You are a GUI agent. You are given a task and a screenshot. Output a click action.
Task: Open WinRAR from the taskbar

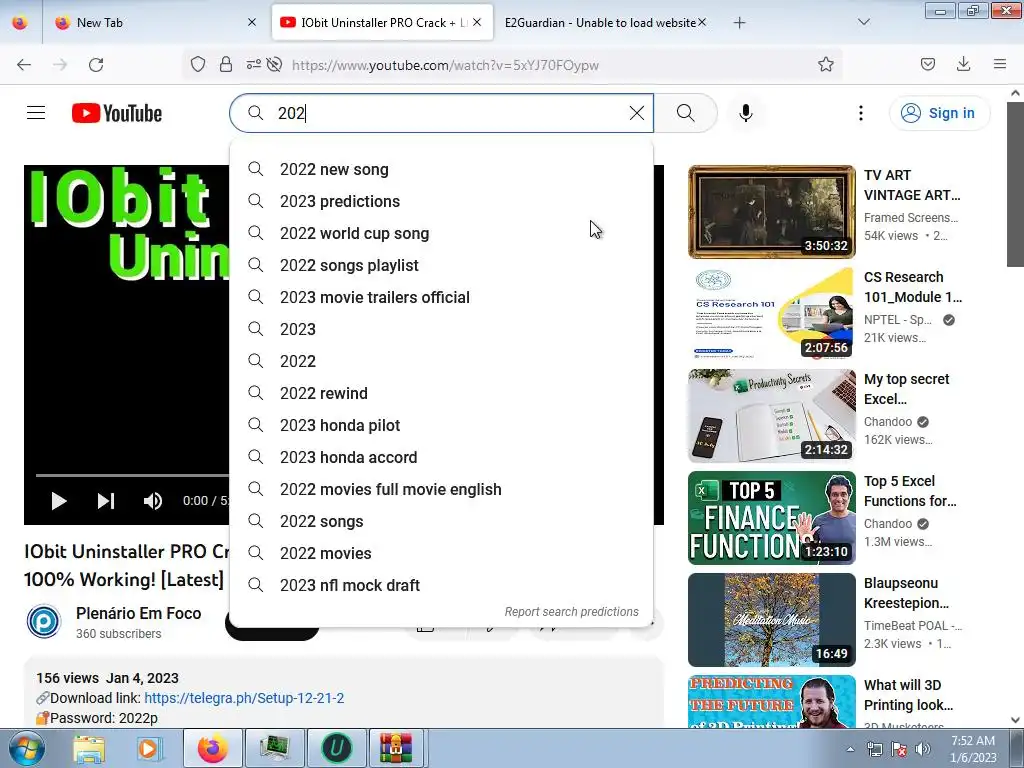coord(396,748)
